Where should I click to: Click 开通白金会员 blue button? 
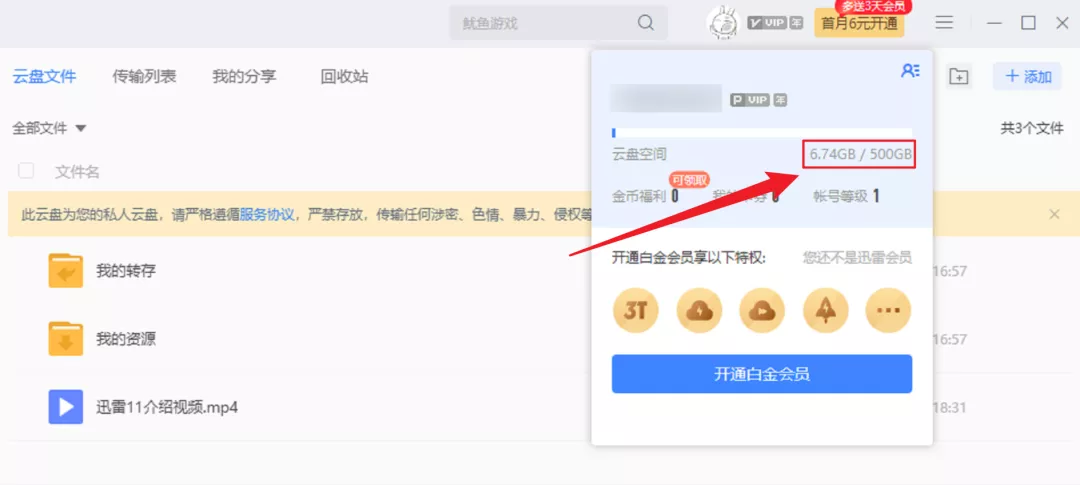coord(762,374)
